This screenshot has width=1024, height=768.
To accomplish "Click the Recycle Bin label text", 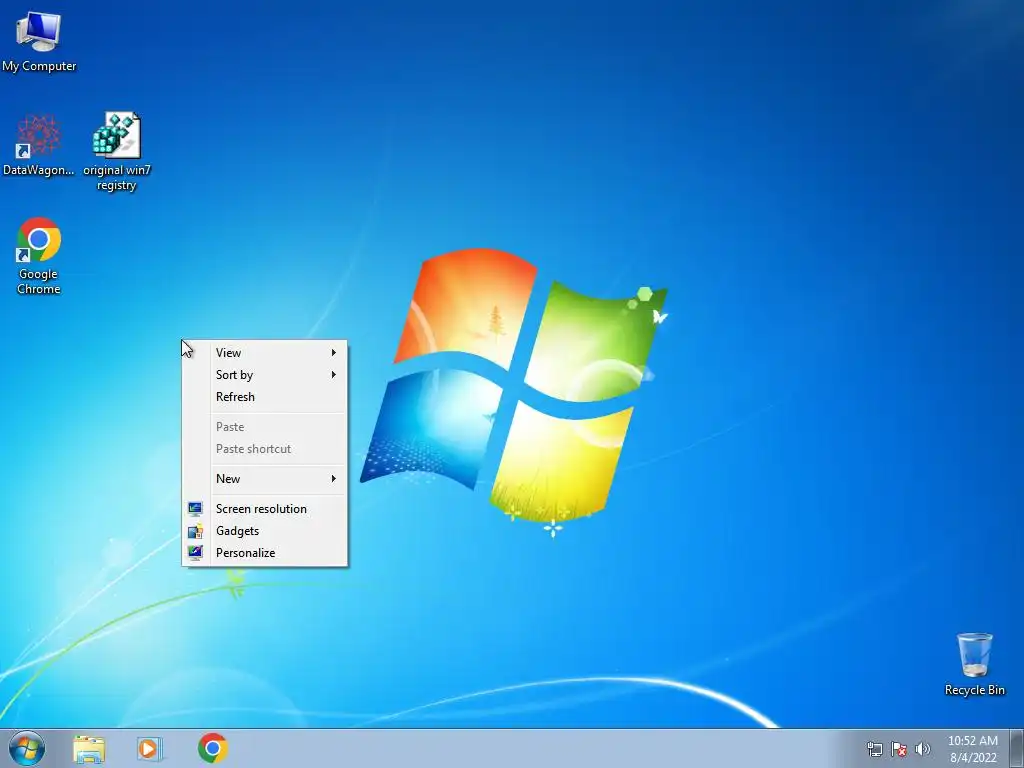I will click(x=975, y=690).
